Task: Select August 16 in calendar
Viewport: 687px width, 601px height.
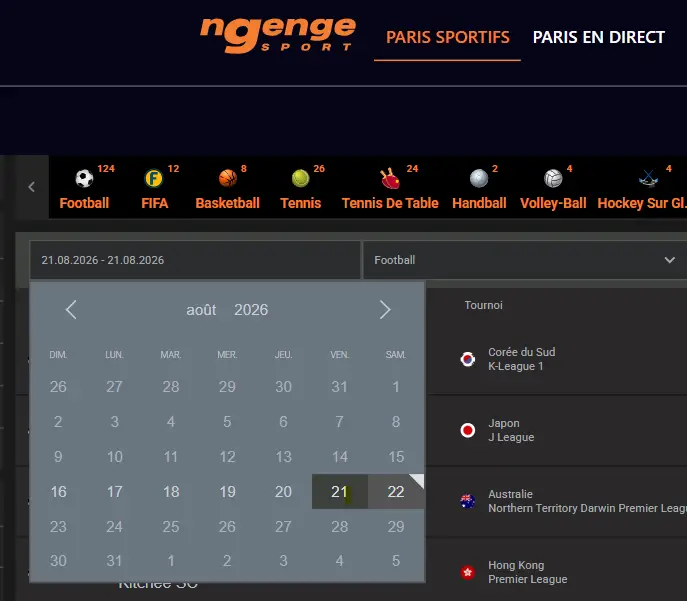Action: 58,491
